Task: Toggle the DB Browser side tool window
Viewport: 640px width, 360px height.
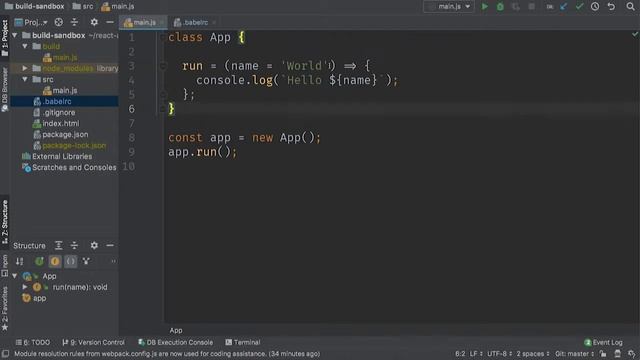Action: point(5,89)
